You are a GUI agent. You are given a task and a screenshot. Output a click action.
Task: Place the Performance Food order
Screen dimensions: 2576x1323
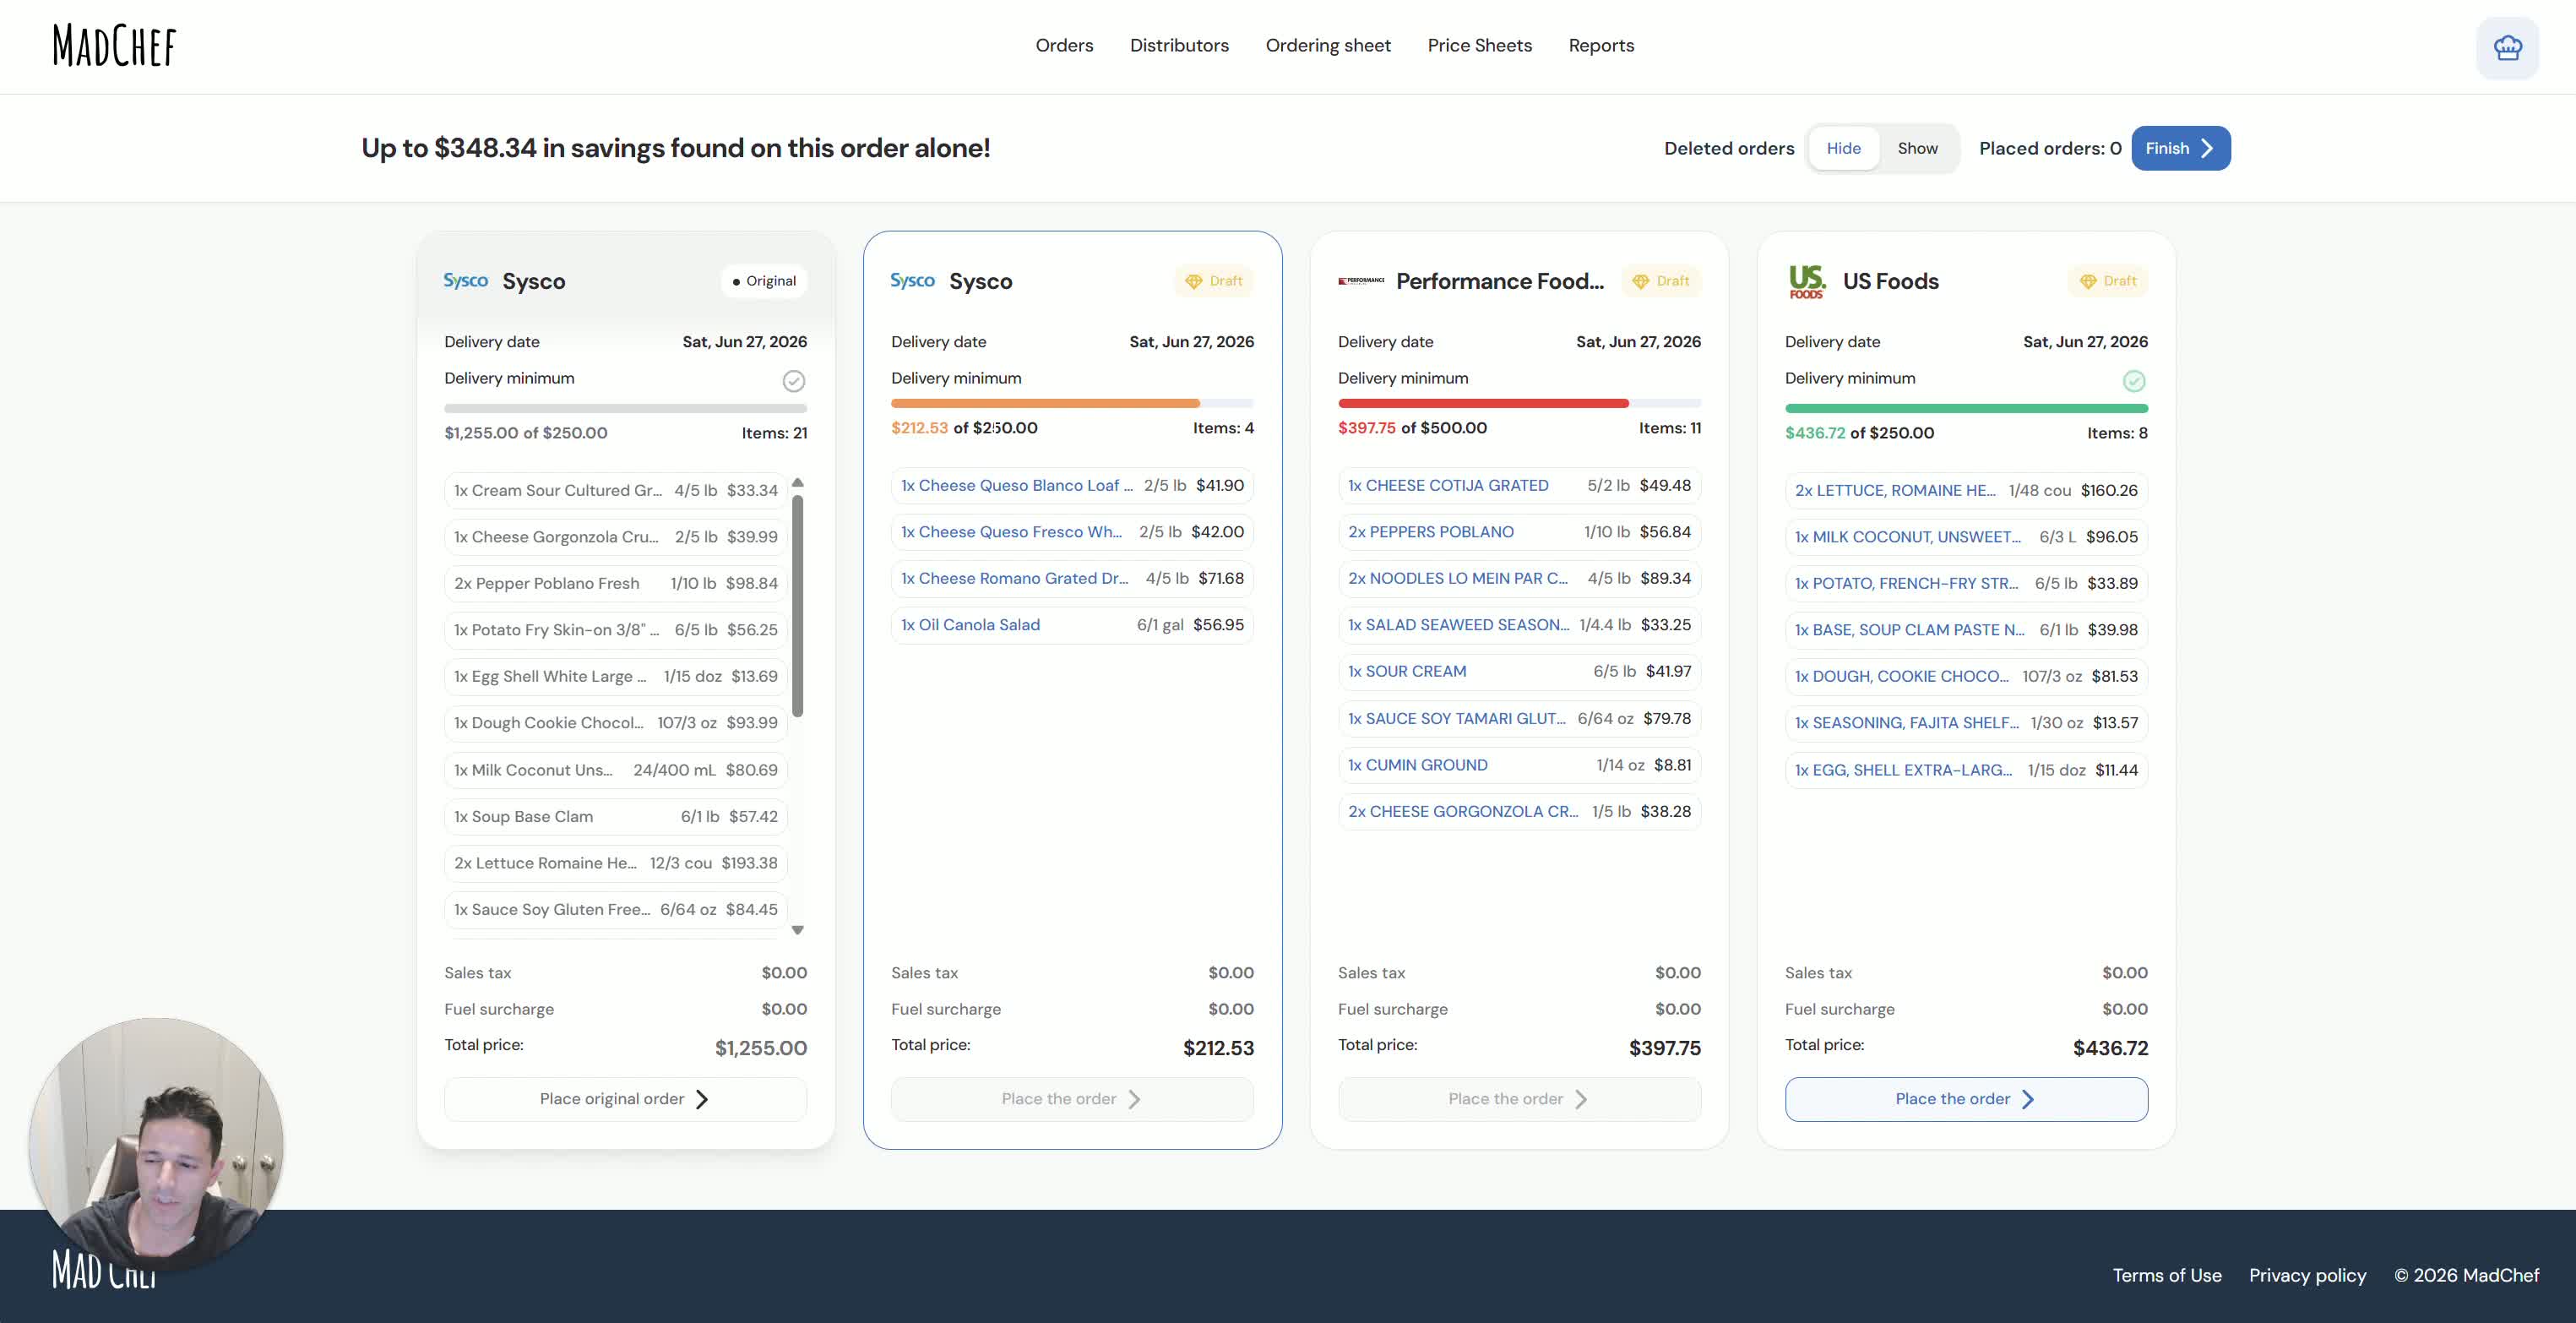point(1519,1099)
